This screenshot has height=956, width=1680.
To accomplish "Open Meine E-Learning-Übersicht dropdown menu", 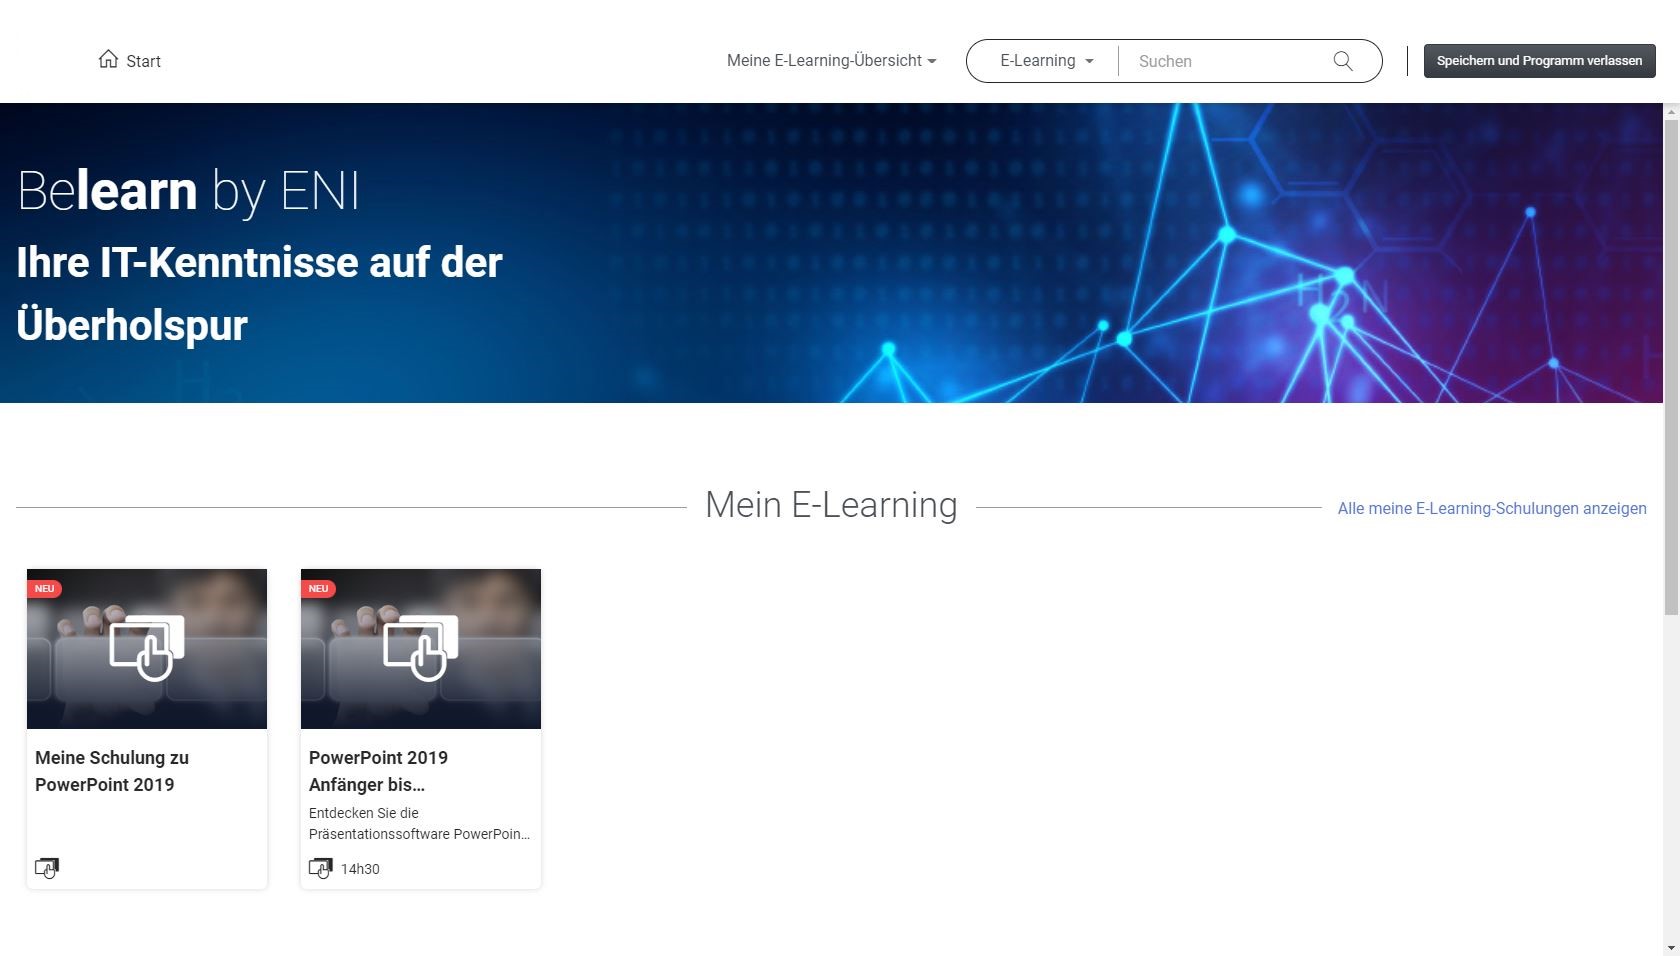I will (x=832, y=61).
